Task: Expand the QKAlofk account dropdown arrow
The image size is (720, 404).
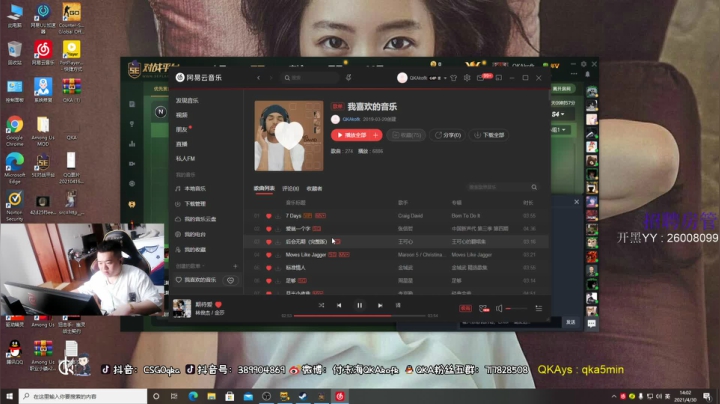Action: [x=445, y=78]
